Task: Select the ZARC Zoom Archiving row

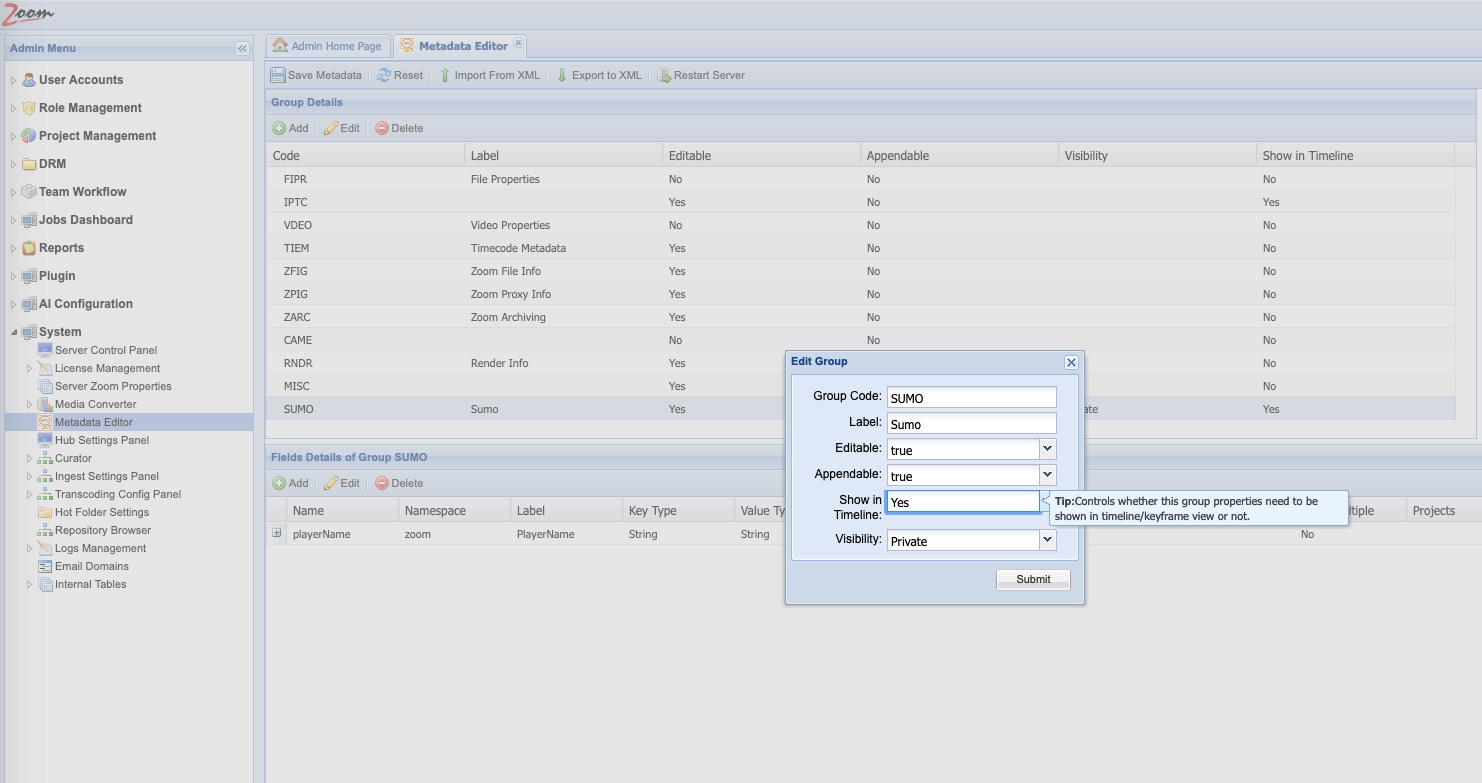Action: coord(860,317)
